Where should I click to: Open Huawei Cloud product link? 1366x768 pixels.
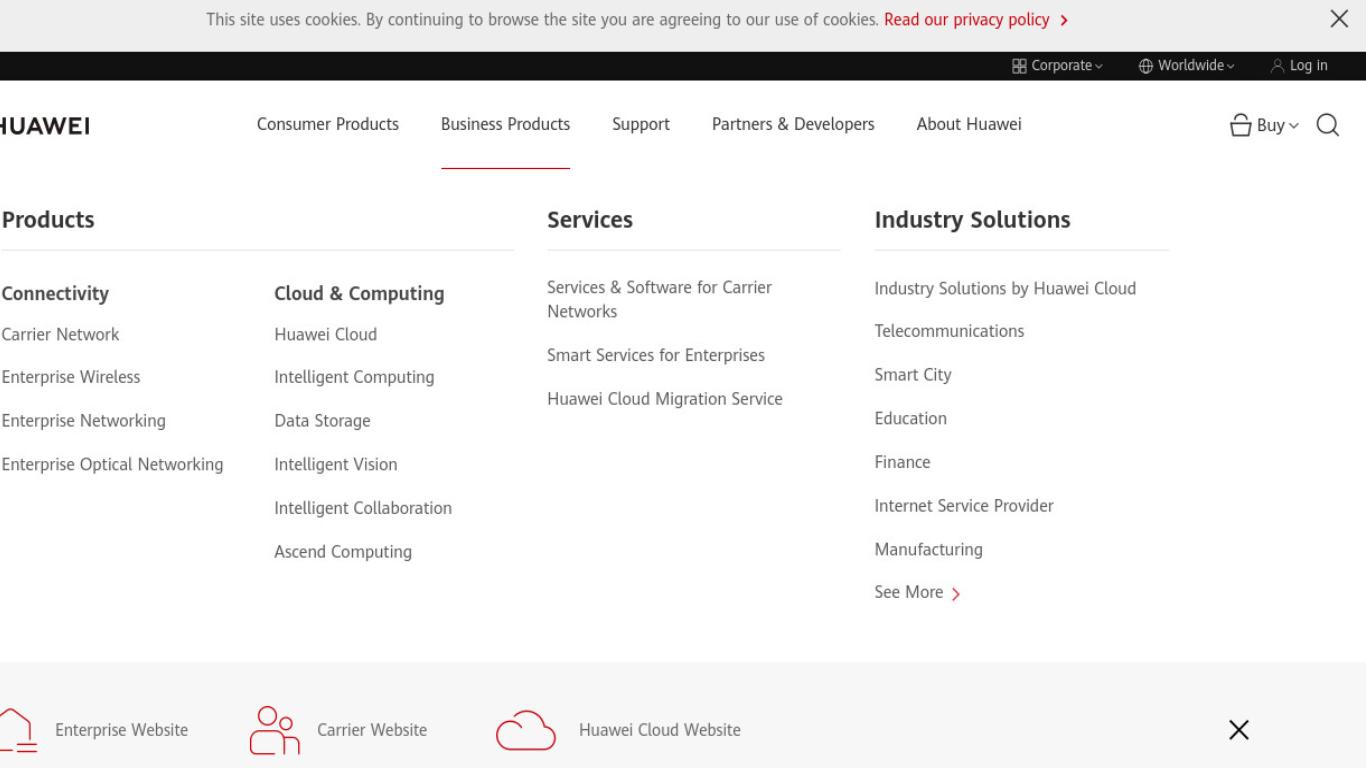point(326,335)
